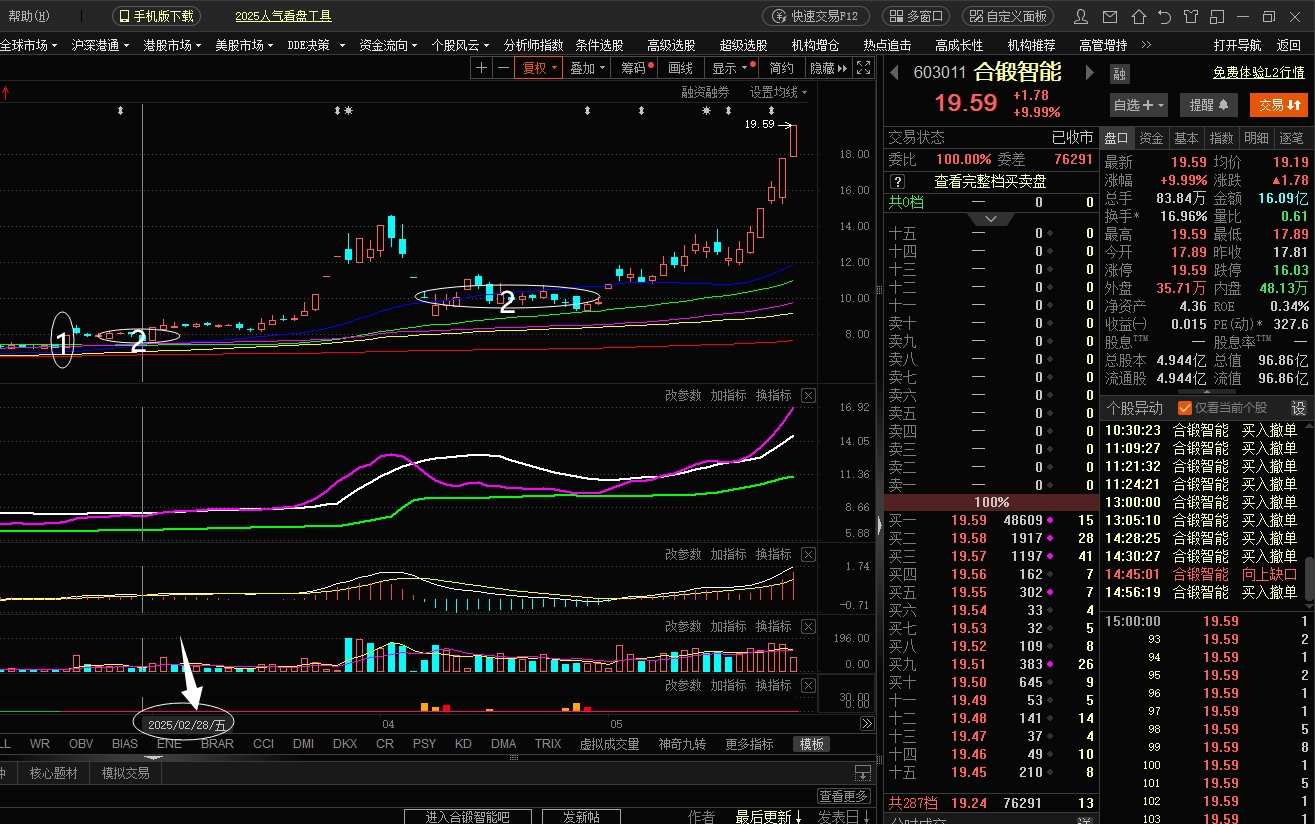Open 快速交易F12 quick trade
Screen dimensions: 1315x824
click(816, 16)
